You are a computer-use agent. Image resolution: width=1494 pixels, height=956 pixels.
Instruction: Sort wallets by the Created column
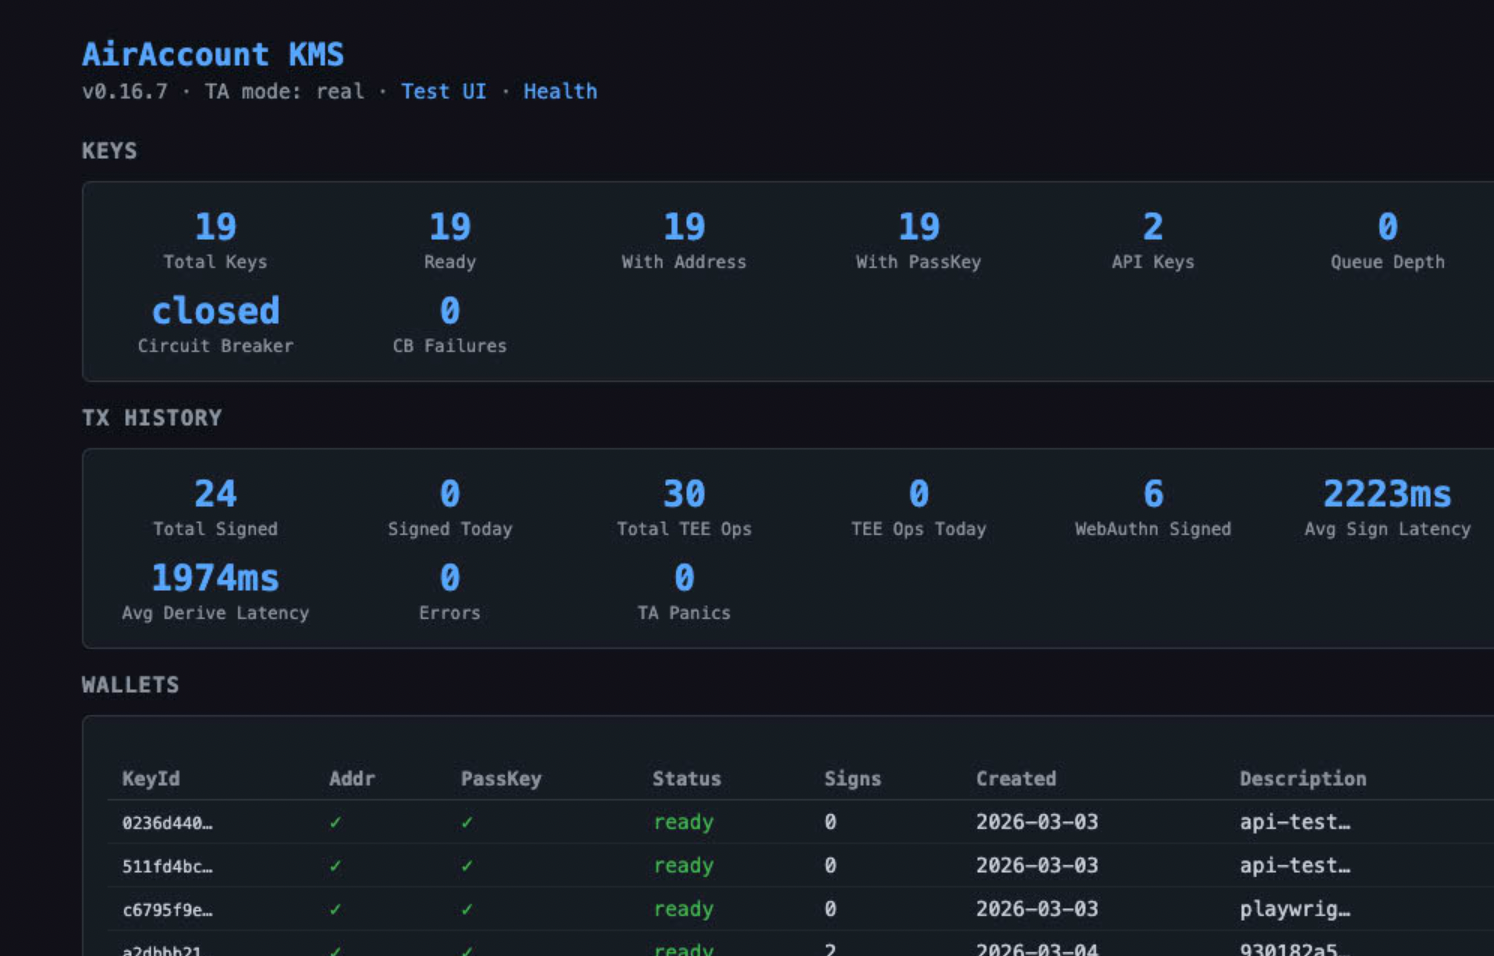coord(1016,779)
